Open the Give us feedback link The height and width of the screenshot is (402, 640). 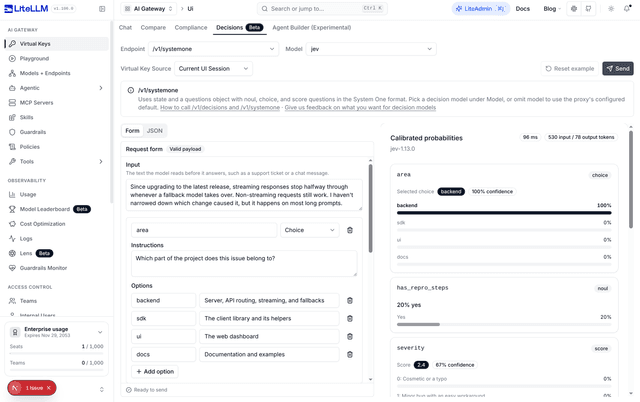[360, 107]
